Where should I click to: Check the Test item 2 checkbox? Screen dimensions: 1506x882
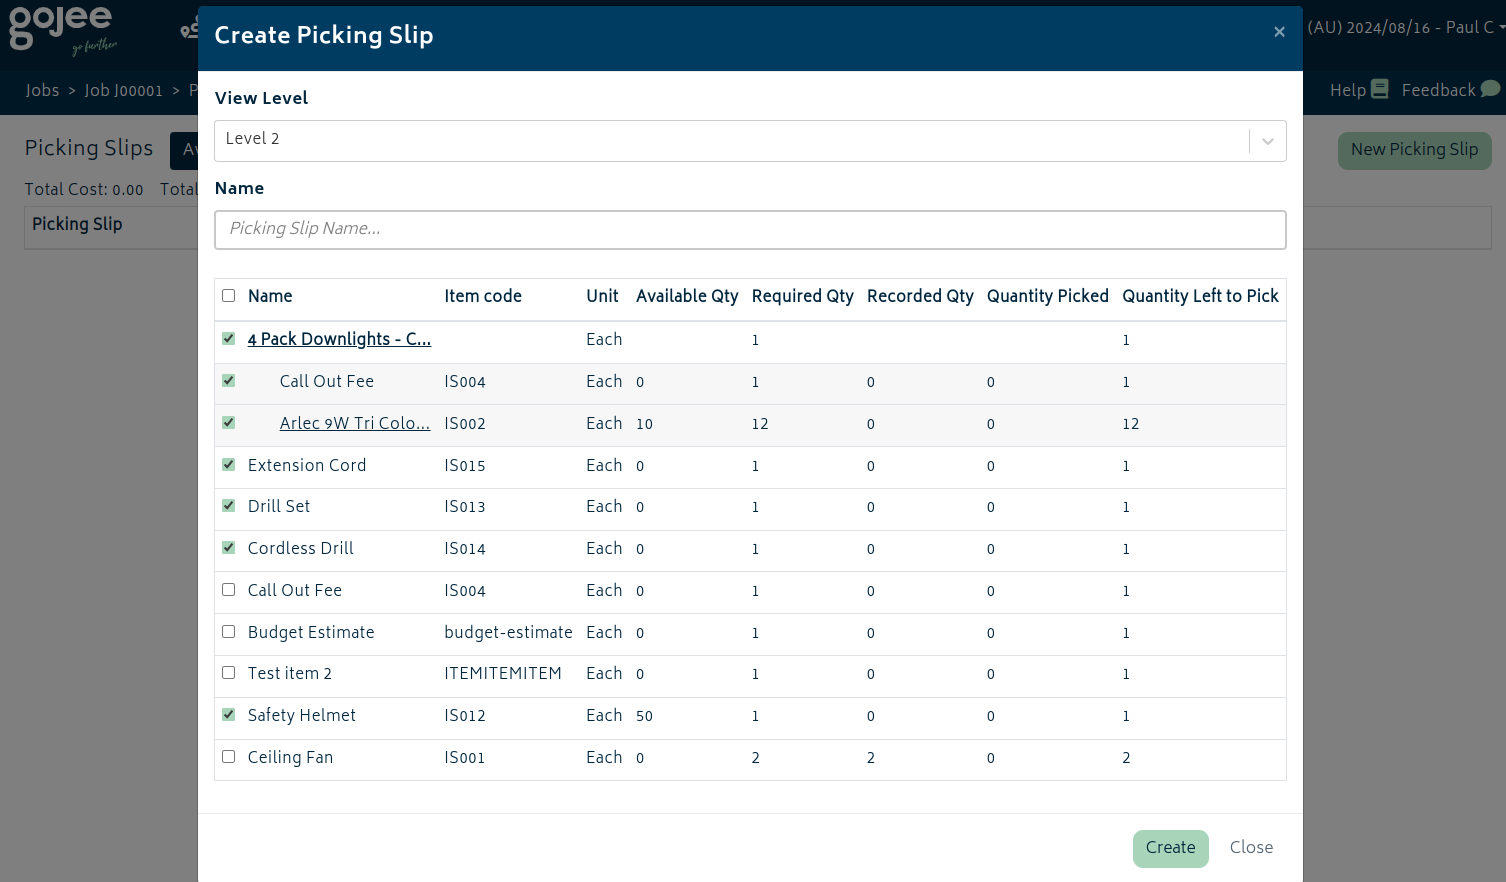229,673
